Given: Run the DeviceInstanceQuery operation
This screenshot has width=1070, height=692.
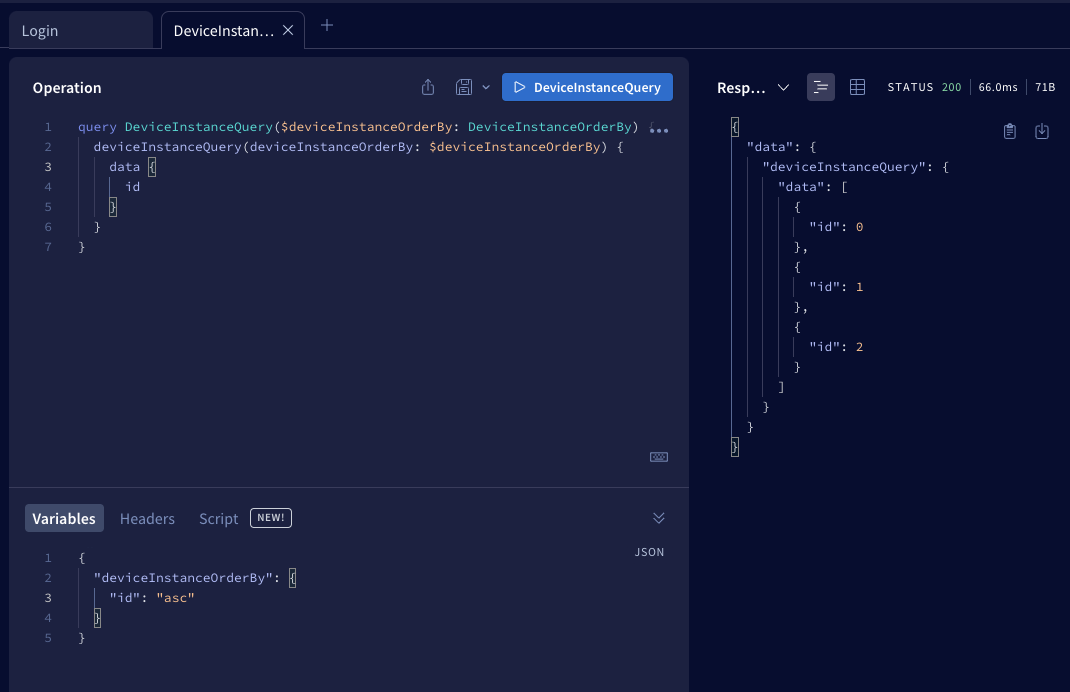Looking at the screenshot, I should pos(587,87).
